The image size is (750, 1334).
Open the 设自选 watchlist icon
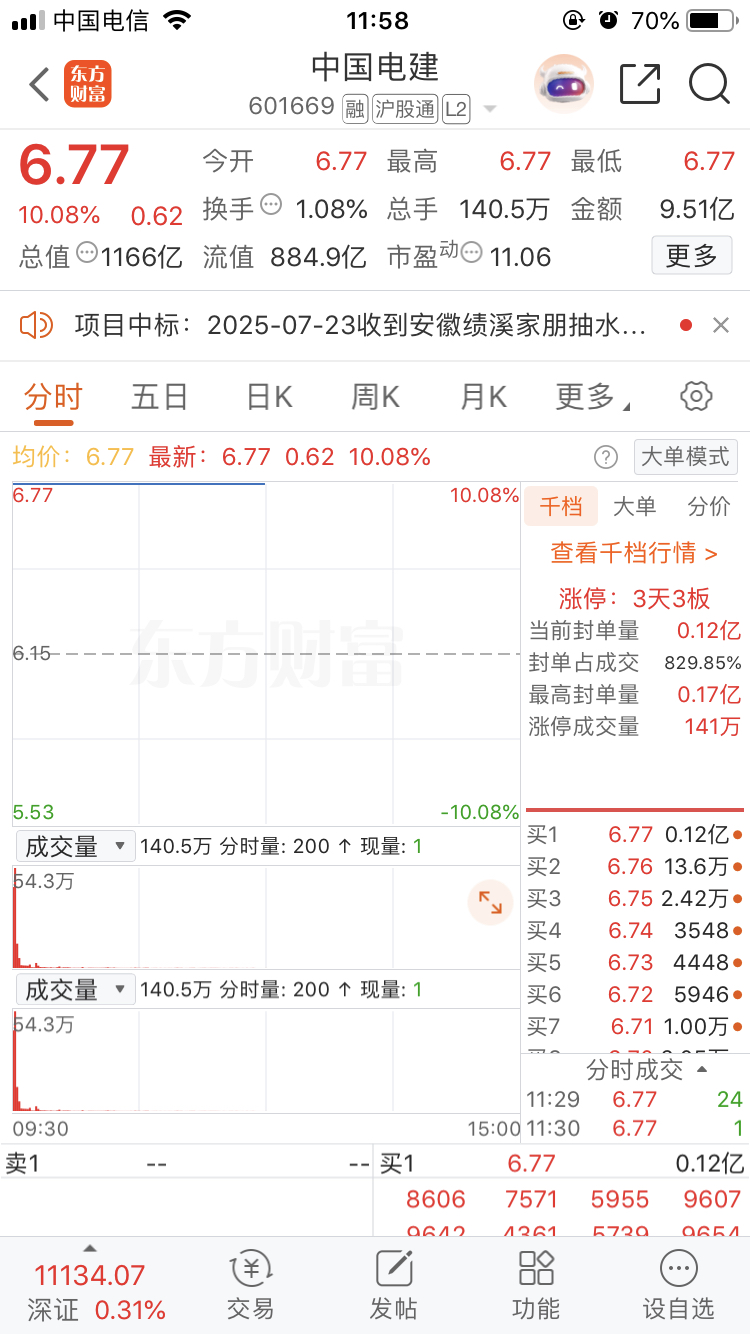click(x=679, y=1285)
